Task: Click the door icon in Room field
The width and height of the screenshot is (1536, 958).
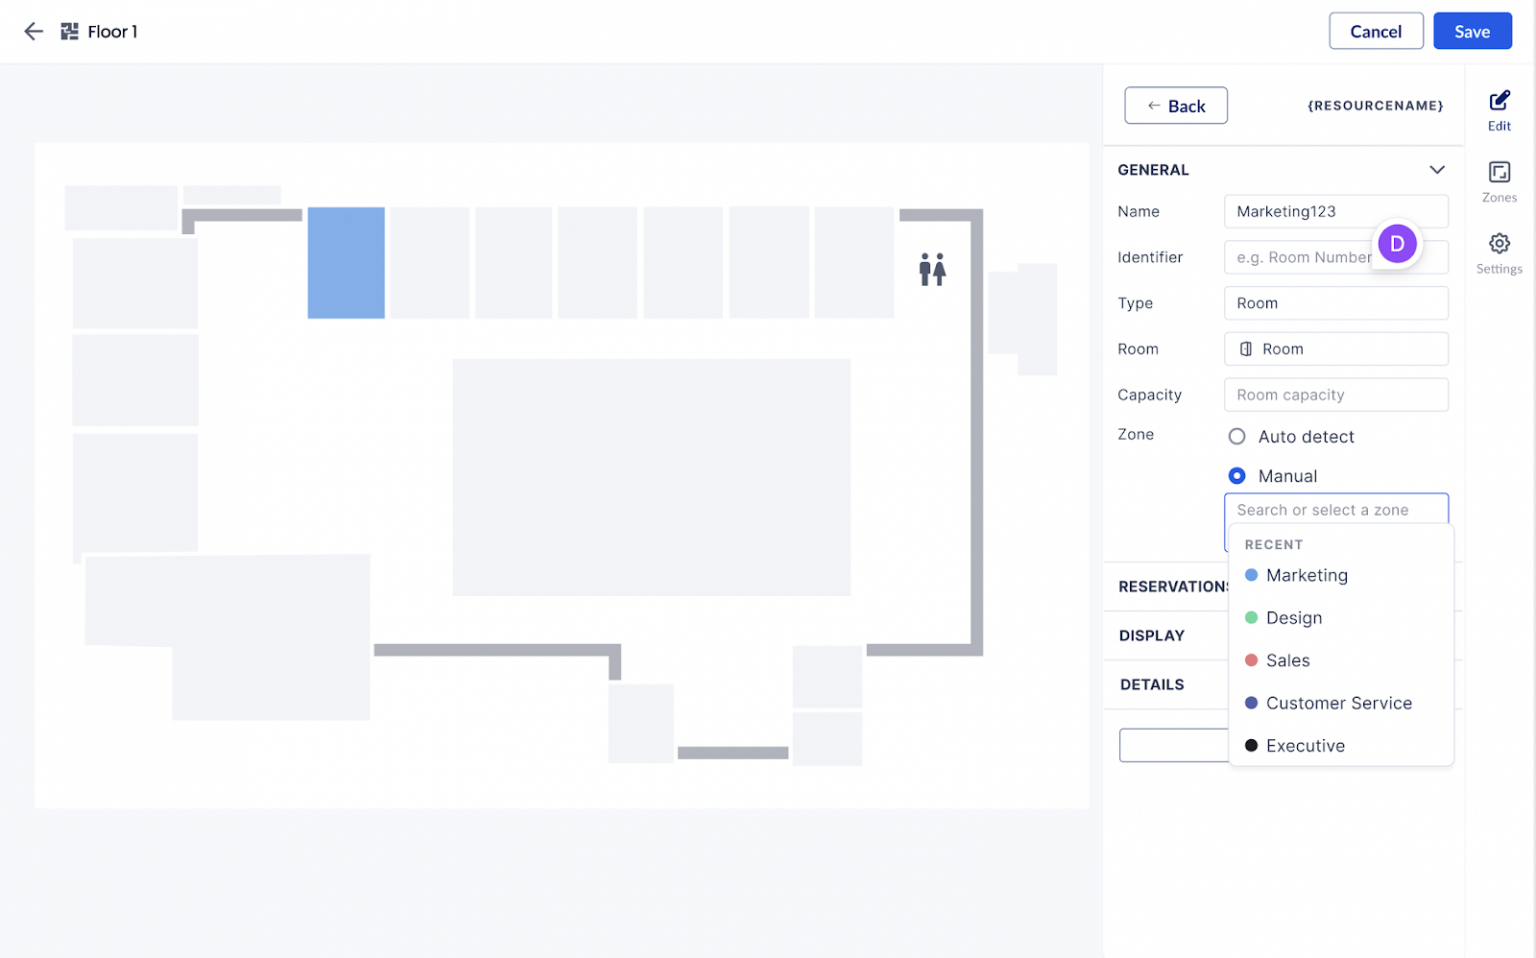Action: click(1245, 349)
